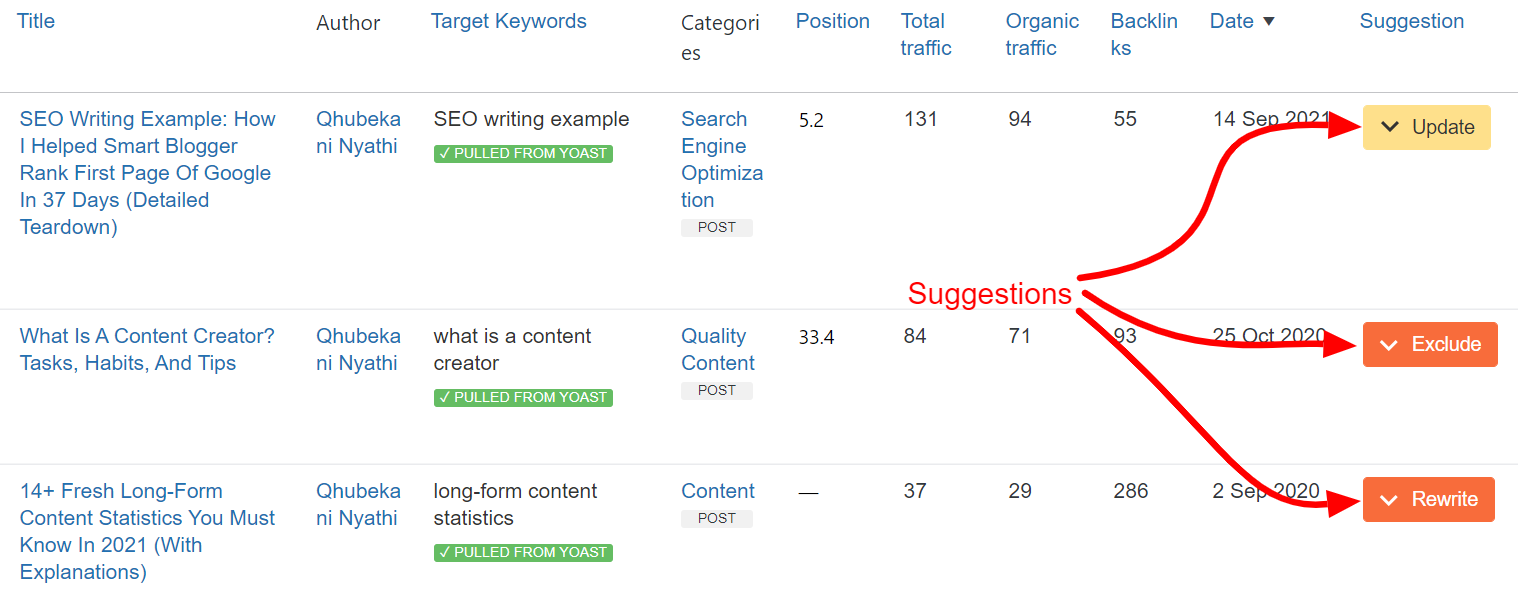This screenshot has width=1518, height=599.
Task: Open the Content category link
Action: [x=718, y=491]
